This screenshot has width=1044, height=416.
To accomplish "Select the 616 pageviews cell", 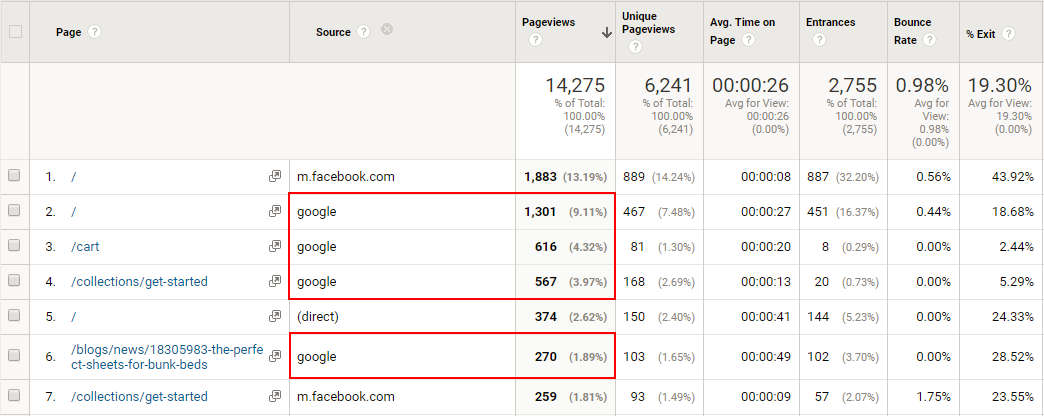I will pos(545,247).
